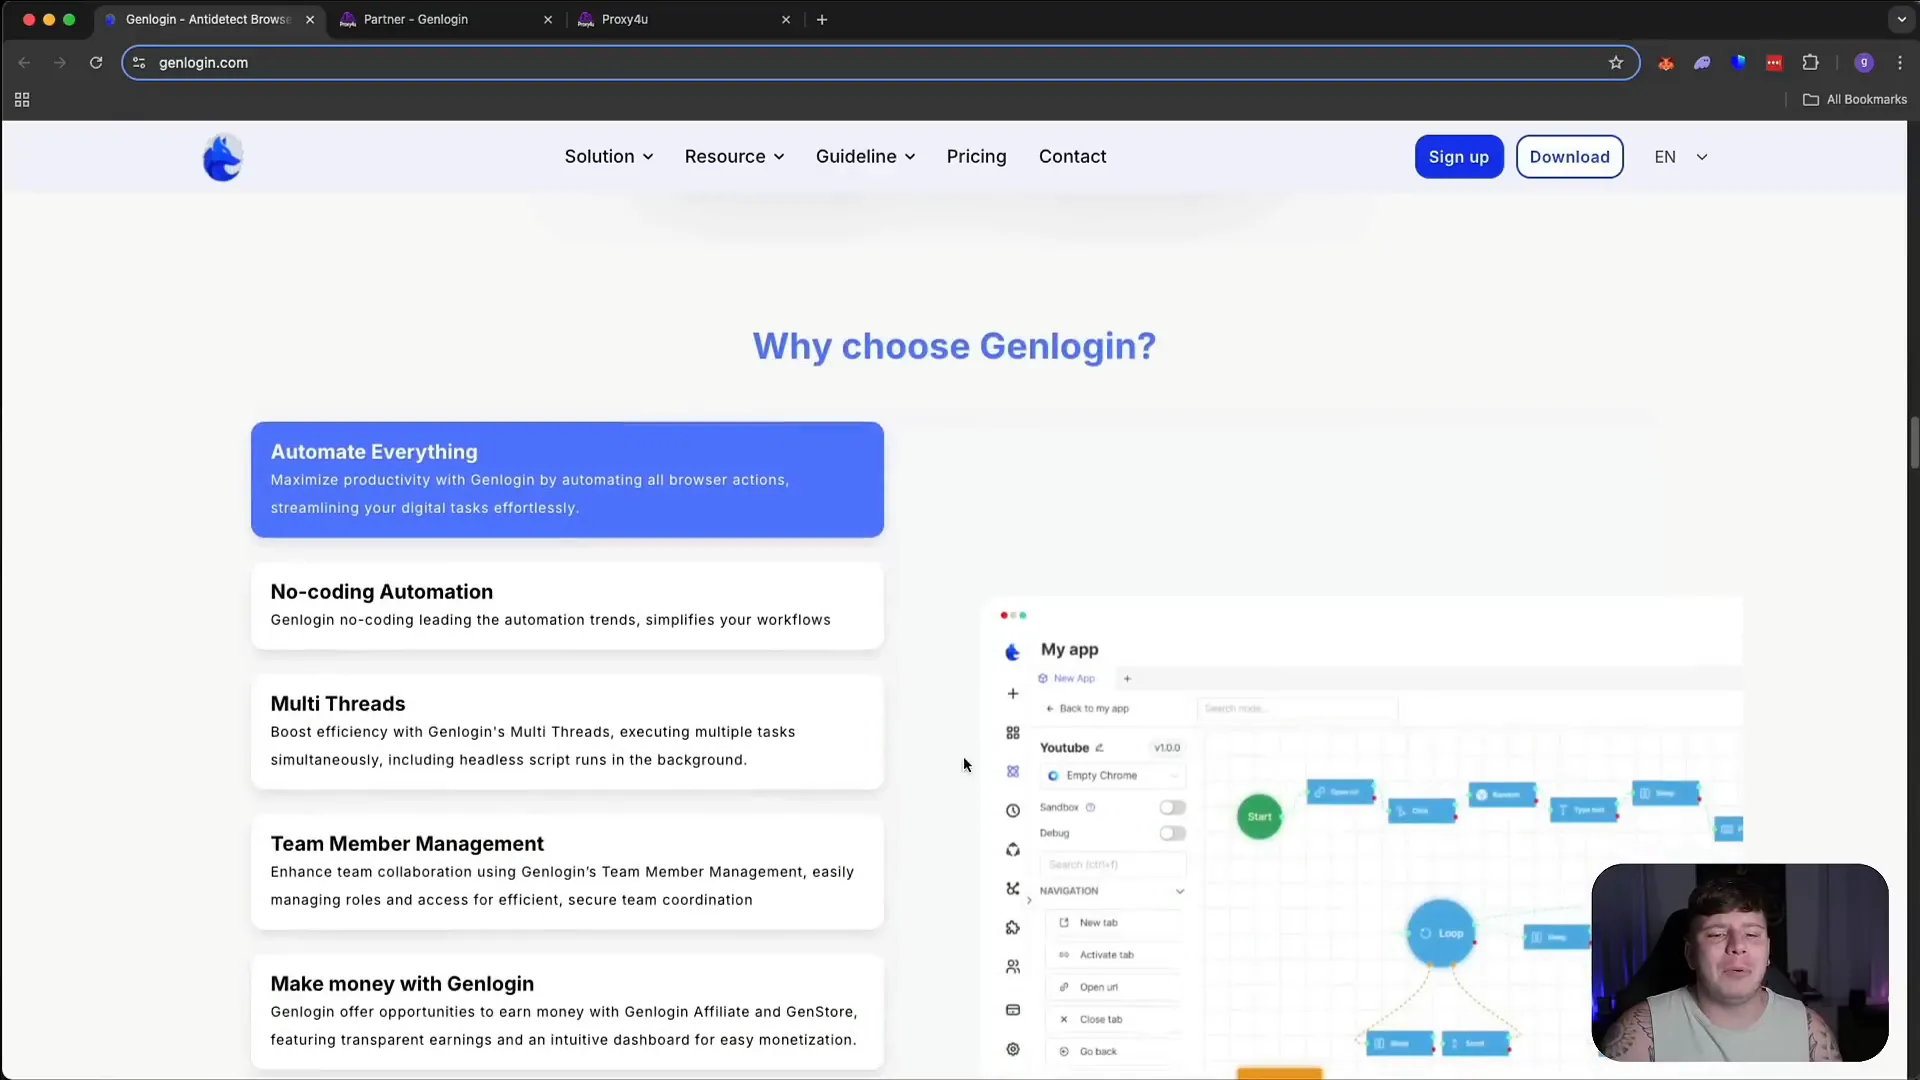Open the EN language dropdown
The width and height of the screenshot is (1920, 1080).
(x=1681, y=157)
